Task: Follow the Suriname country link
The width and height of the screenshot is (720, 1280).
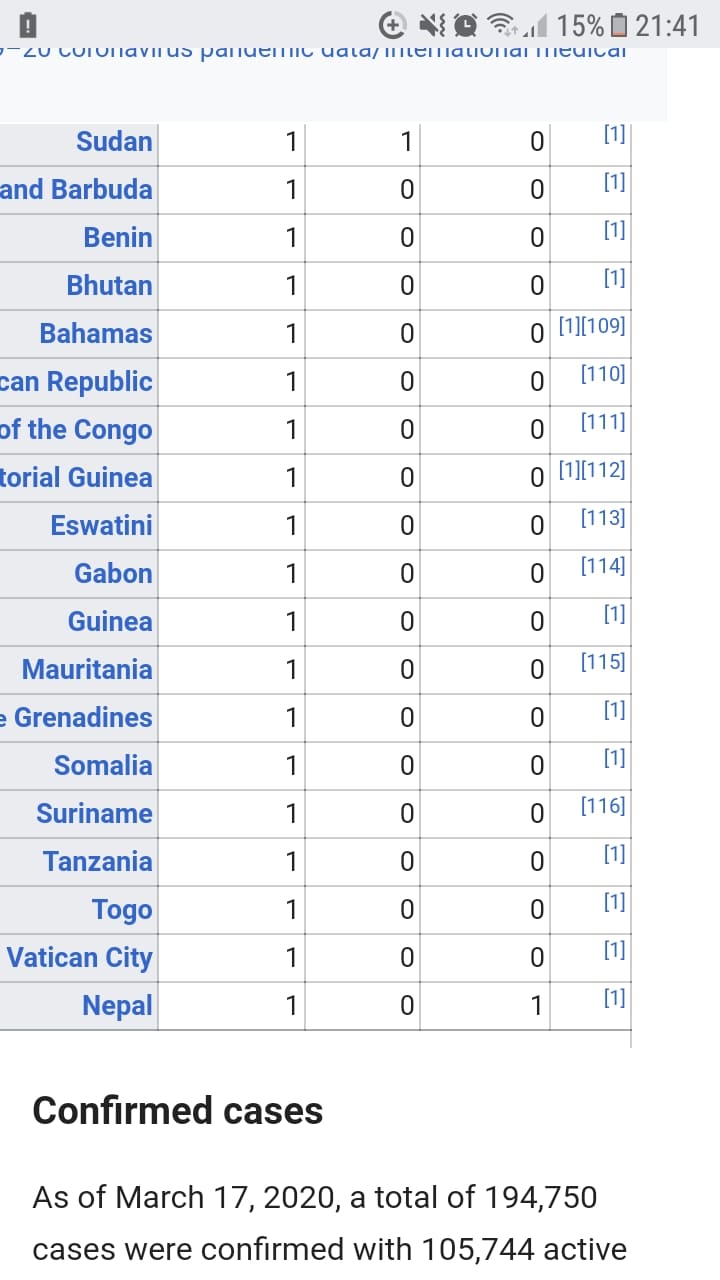Action: click(94, 814)
